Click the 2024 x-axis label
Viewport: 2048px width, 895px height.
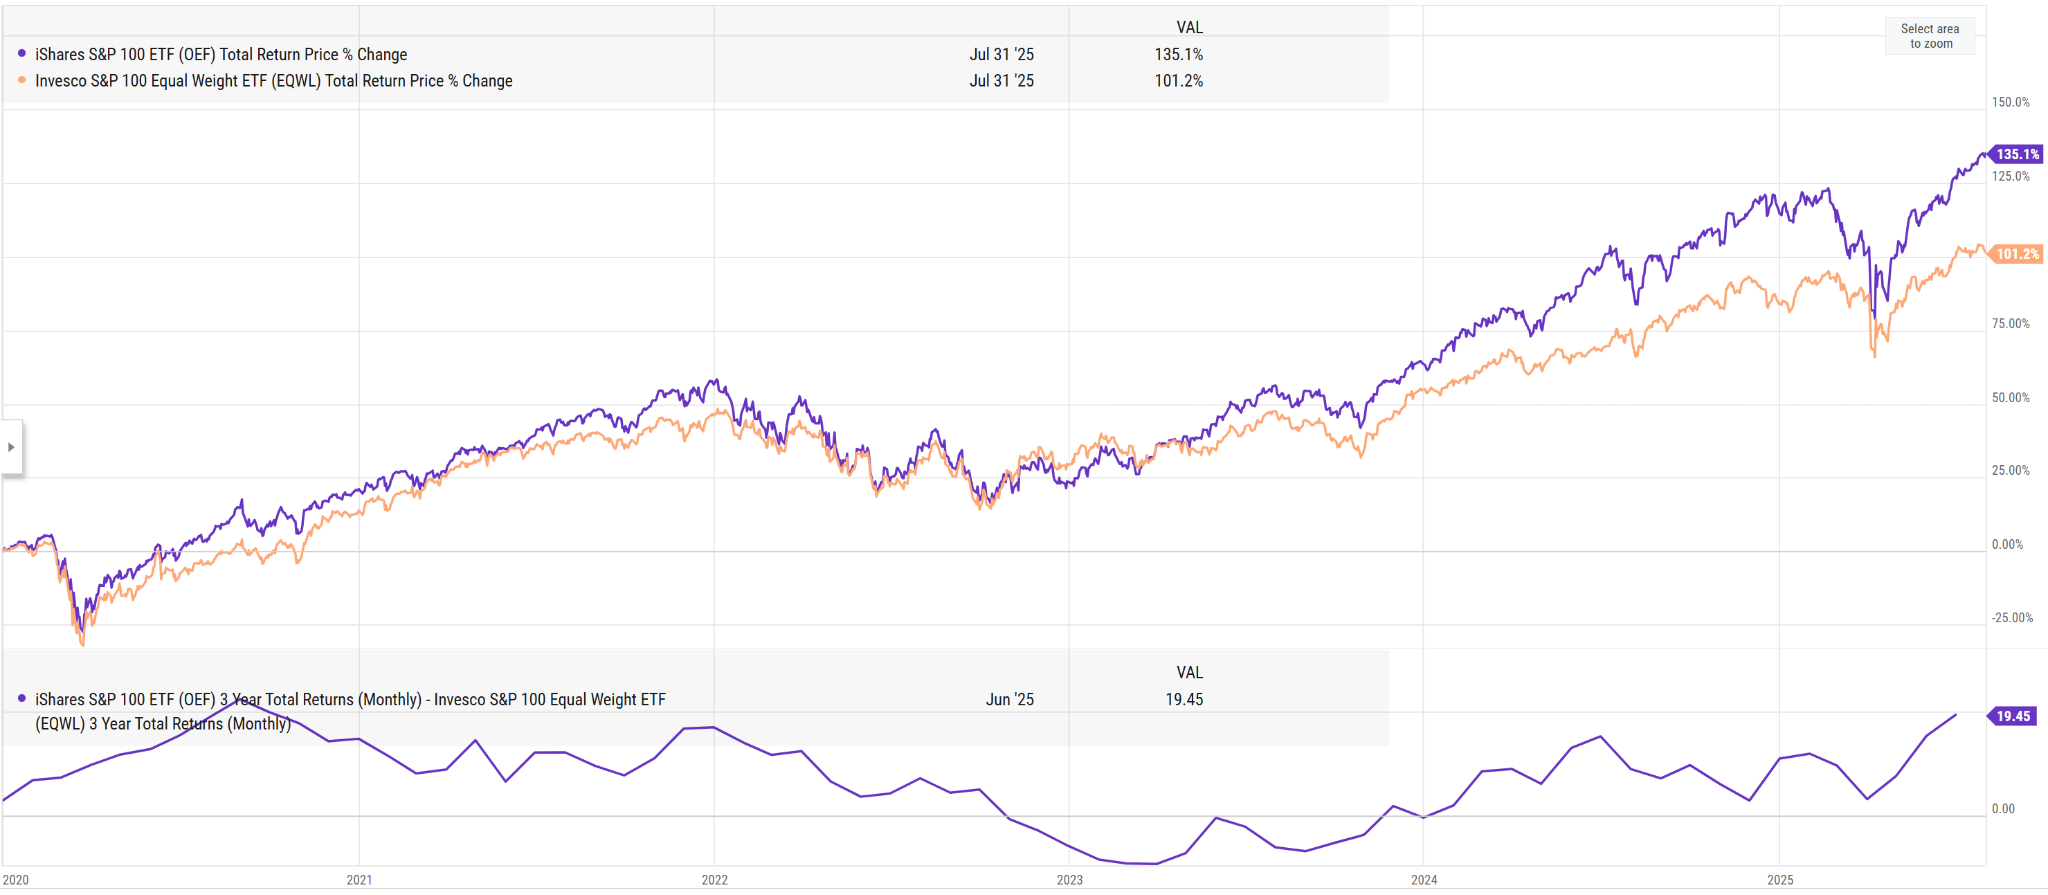1424,880
